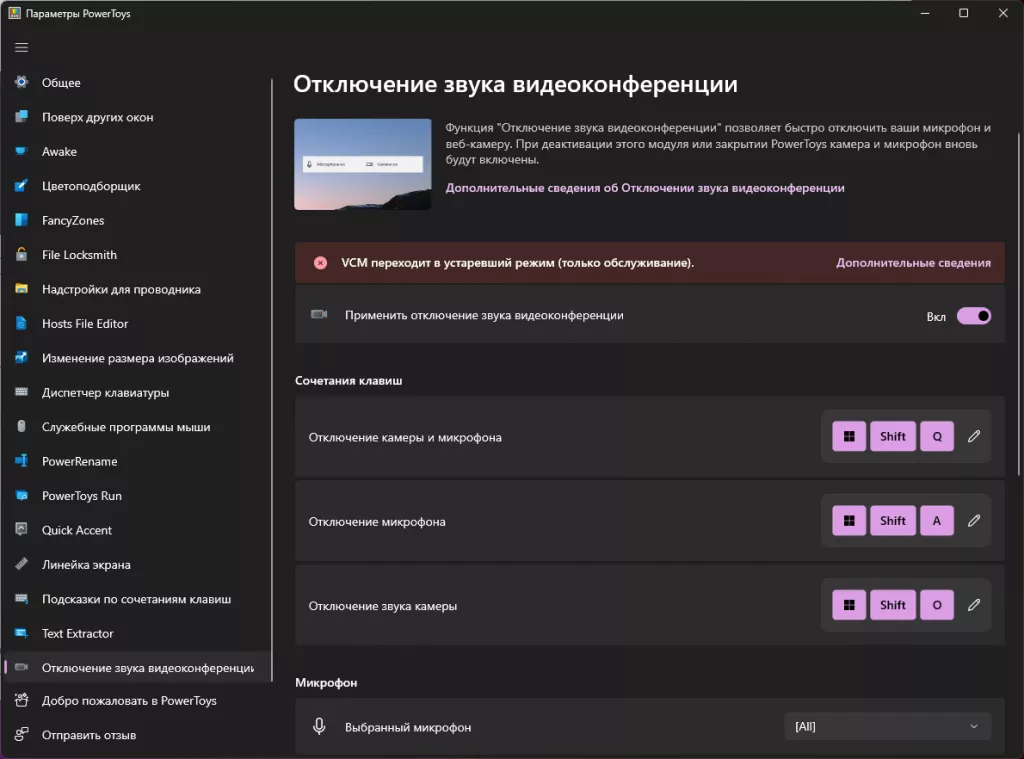Screen dimensions: 1024x759
Task: Click the PowerRename sidebar icon
Action: point(22,460)
